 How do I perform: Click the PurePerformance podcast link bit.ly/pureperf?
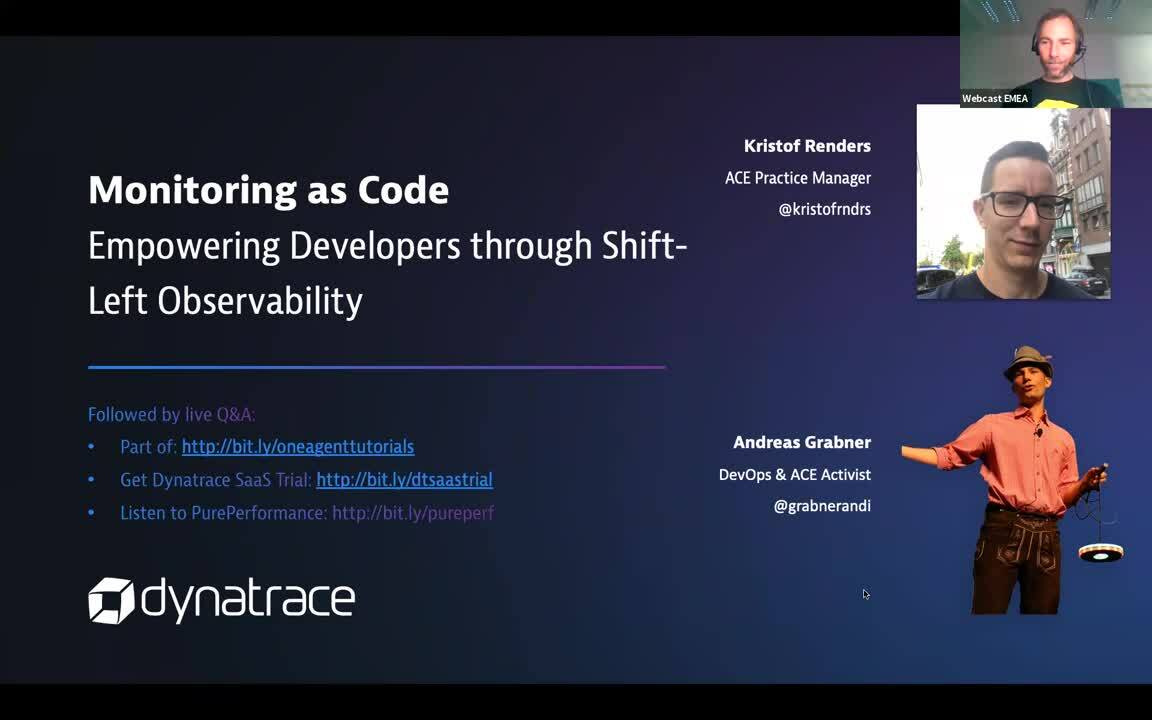[x=413, y=512]
